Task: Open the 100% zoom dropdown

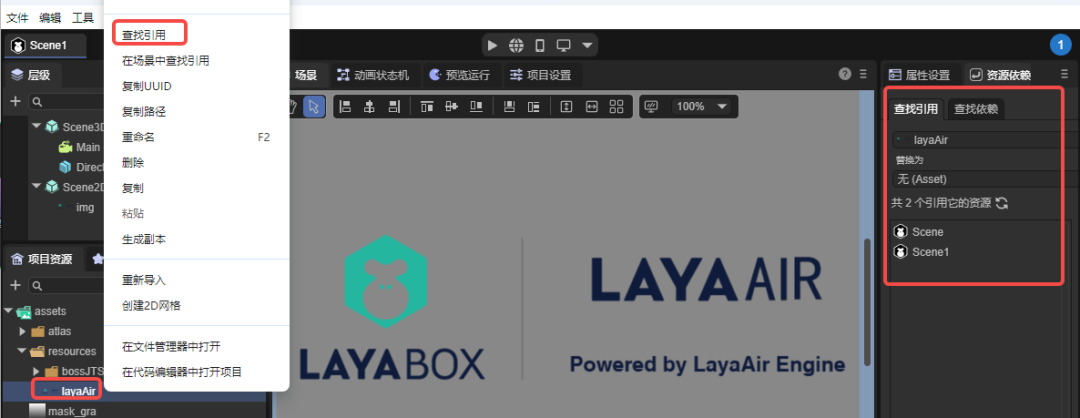Action: point(702,107)
